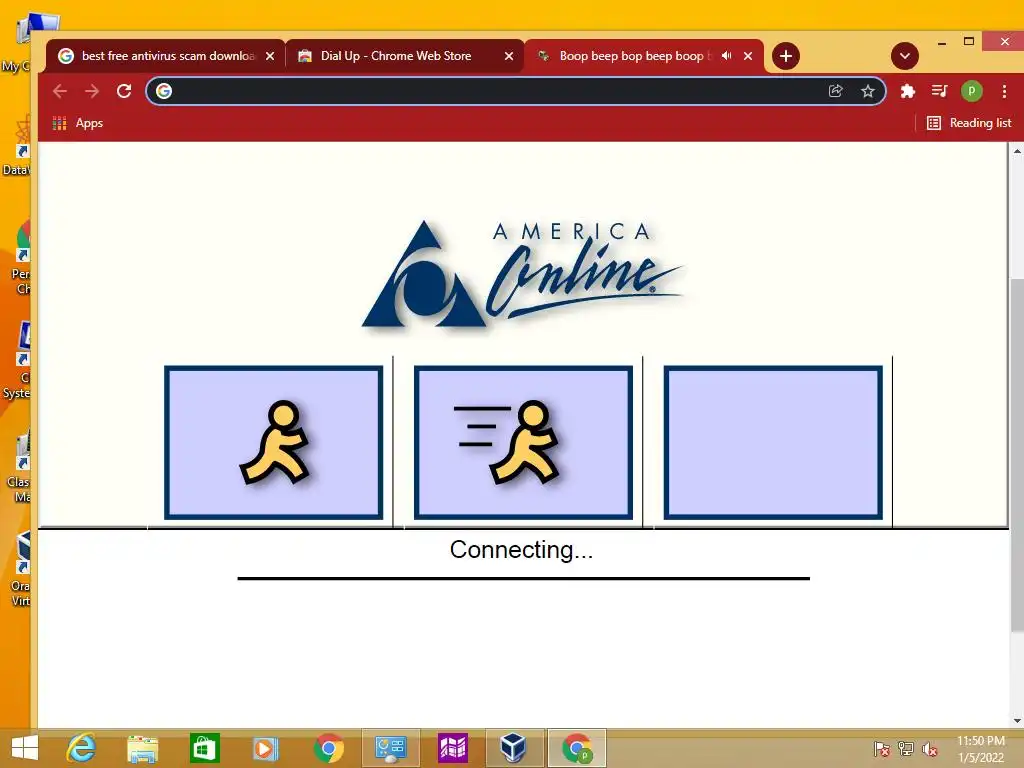This screenshot has width=1024, height=768.
Task: Open Apps shortcut in bookmarks bar
Action: 78,123
